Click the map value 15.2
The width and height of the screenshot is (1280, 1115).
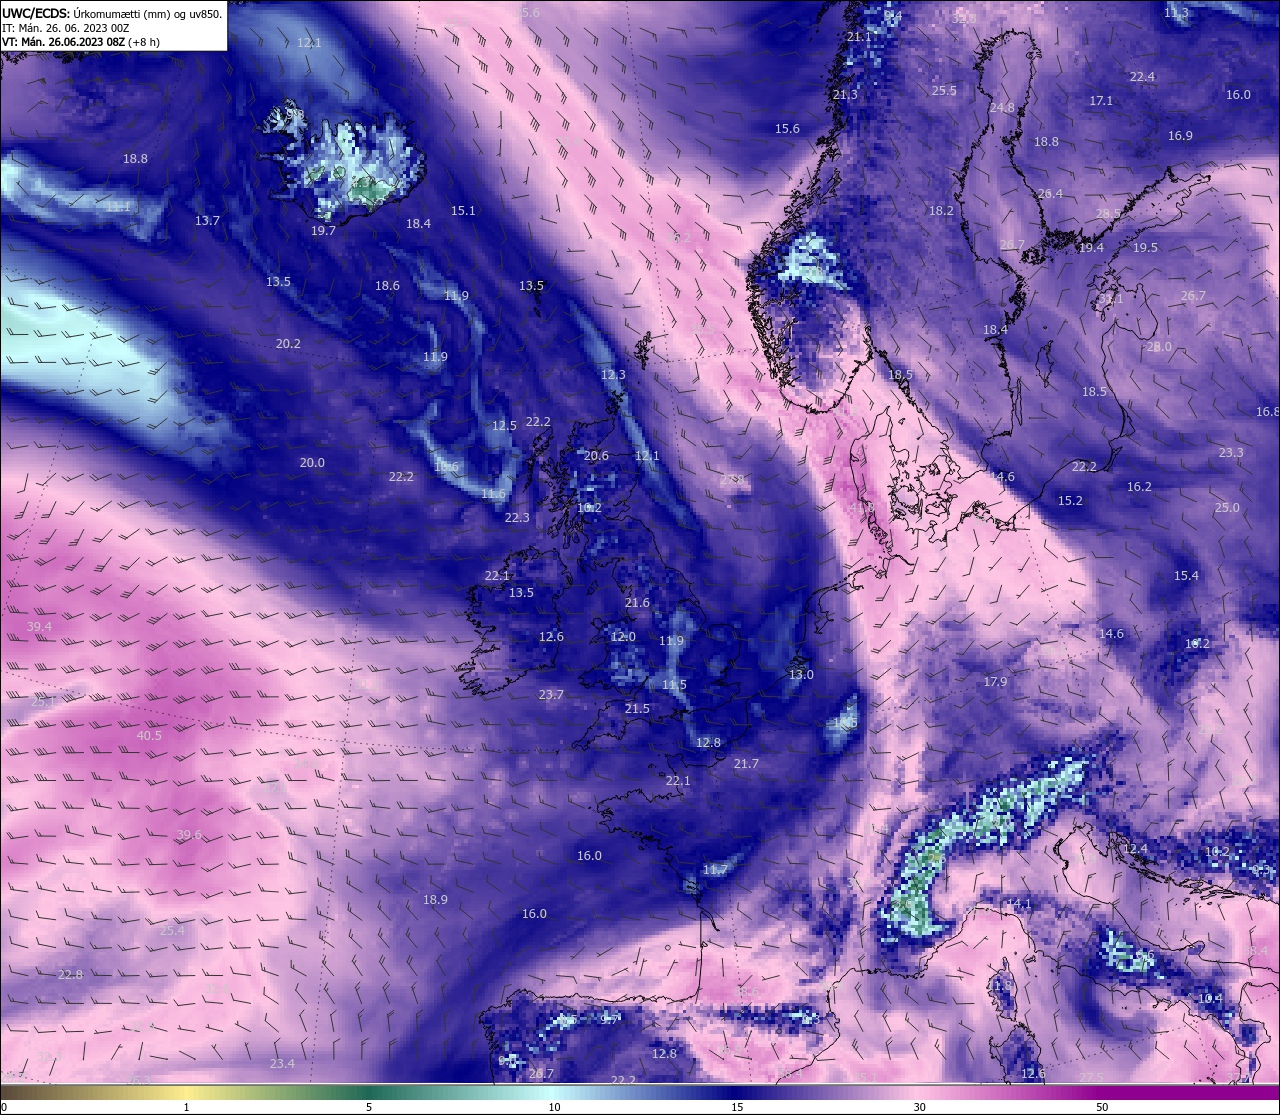[x=1070, y=500]
